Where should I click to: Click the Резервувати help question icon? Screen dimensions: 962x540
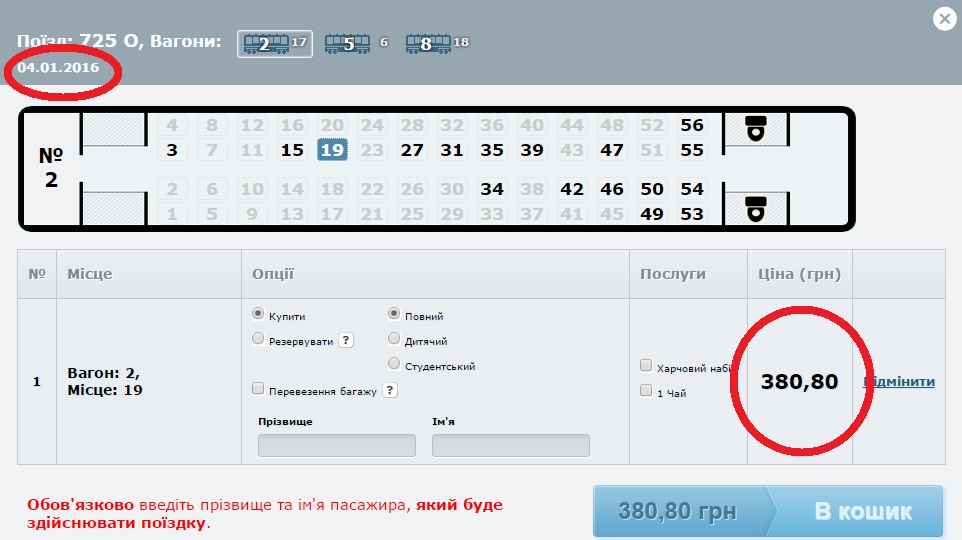346,340
